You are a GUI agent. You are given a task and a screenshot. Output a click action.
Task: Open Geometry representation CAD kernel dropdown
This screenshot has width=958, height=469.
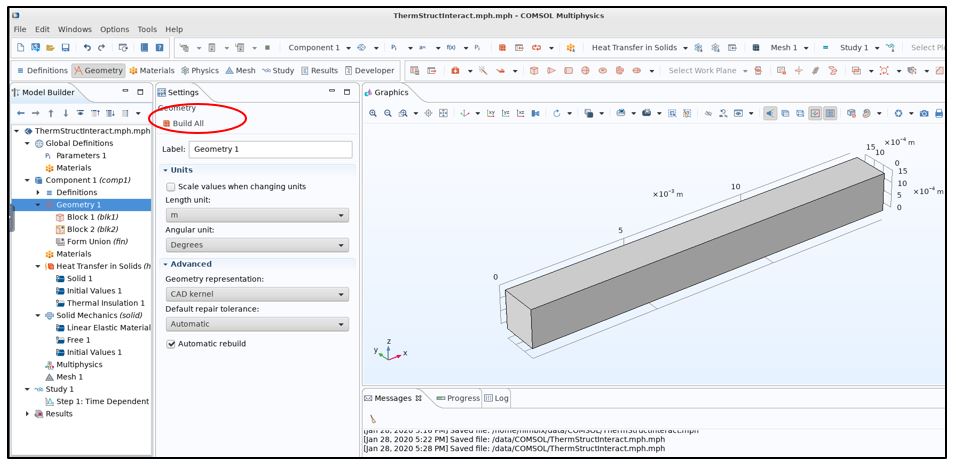[x=257, y=294]
